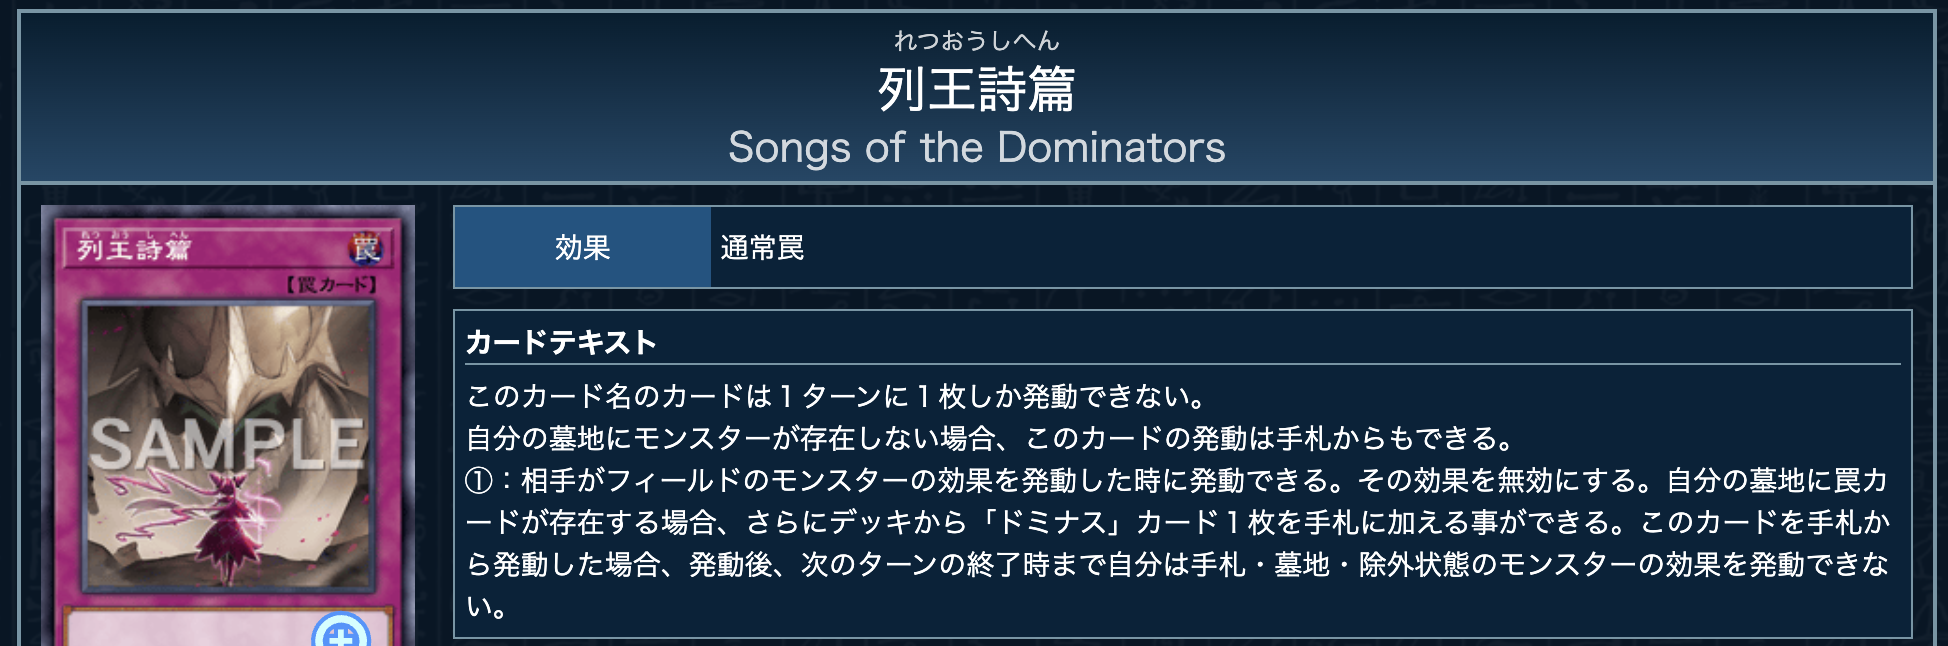Click the English name Songs of the Dominators
This screenshot has height=646, width=1948.
click(x=976, y=148)
